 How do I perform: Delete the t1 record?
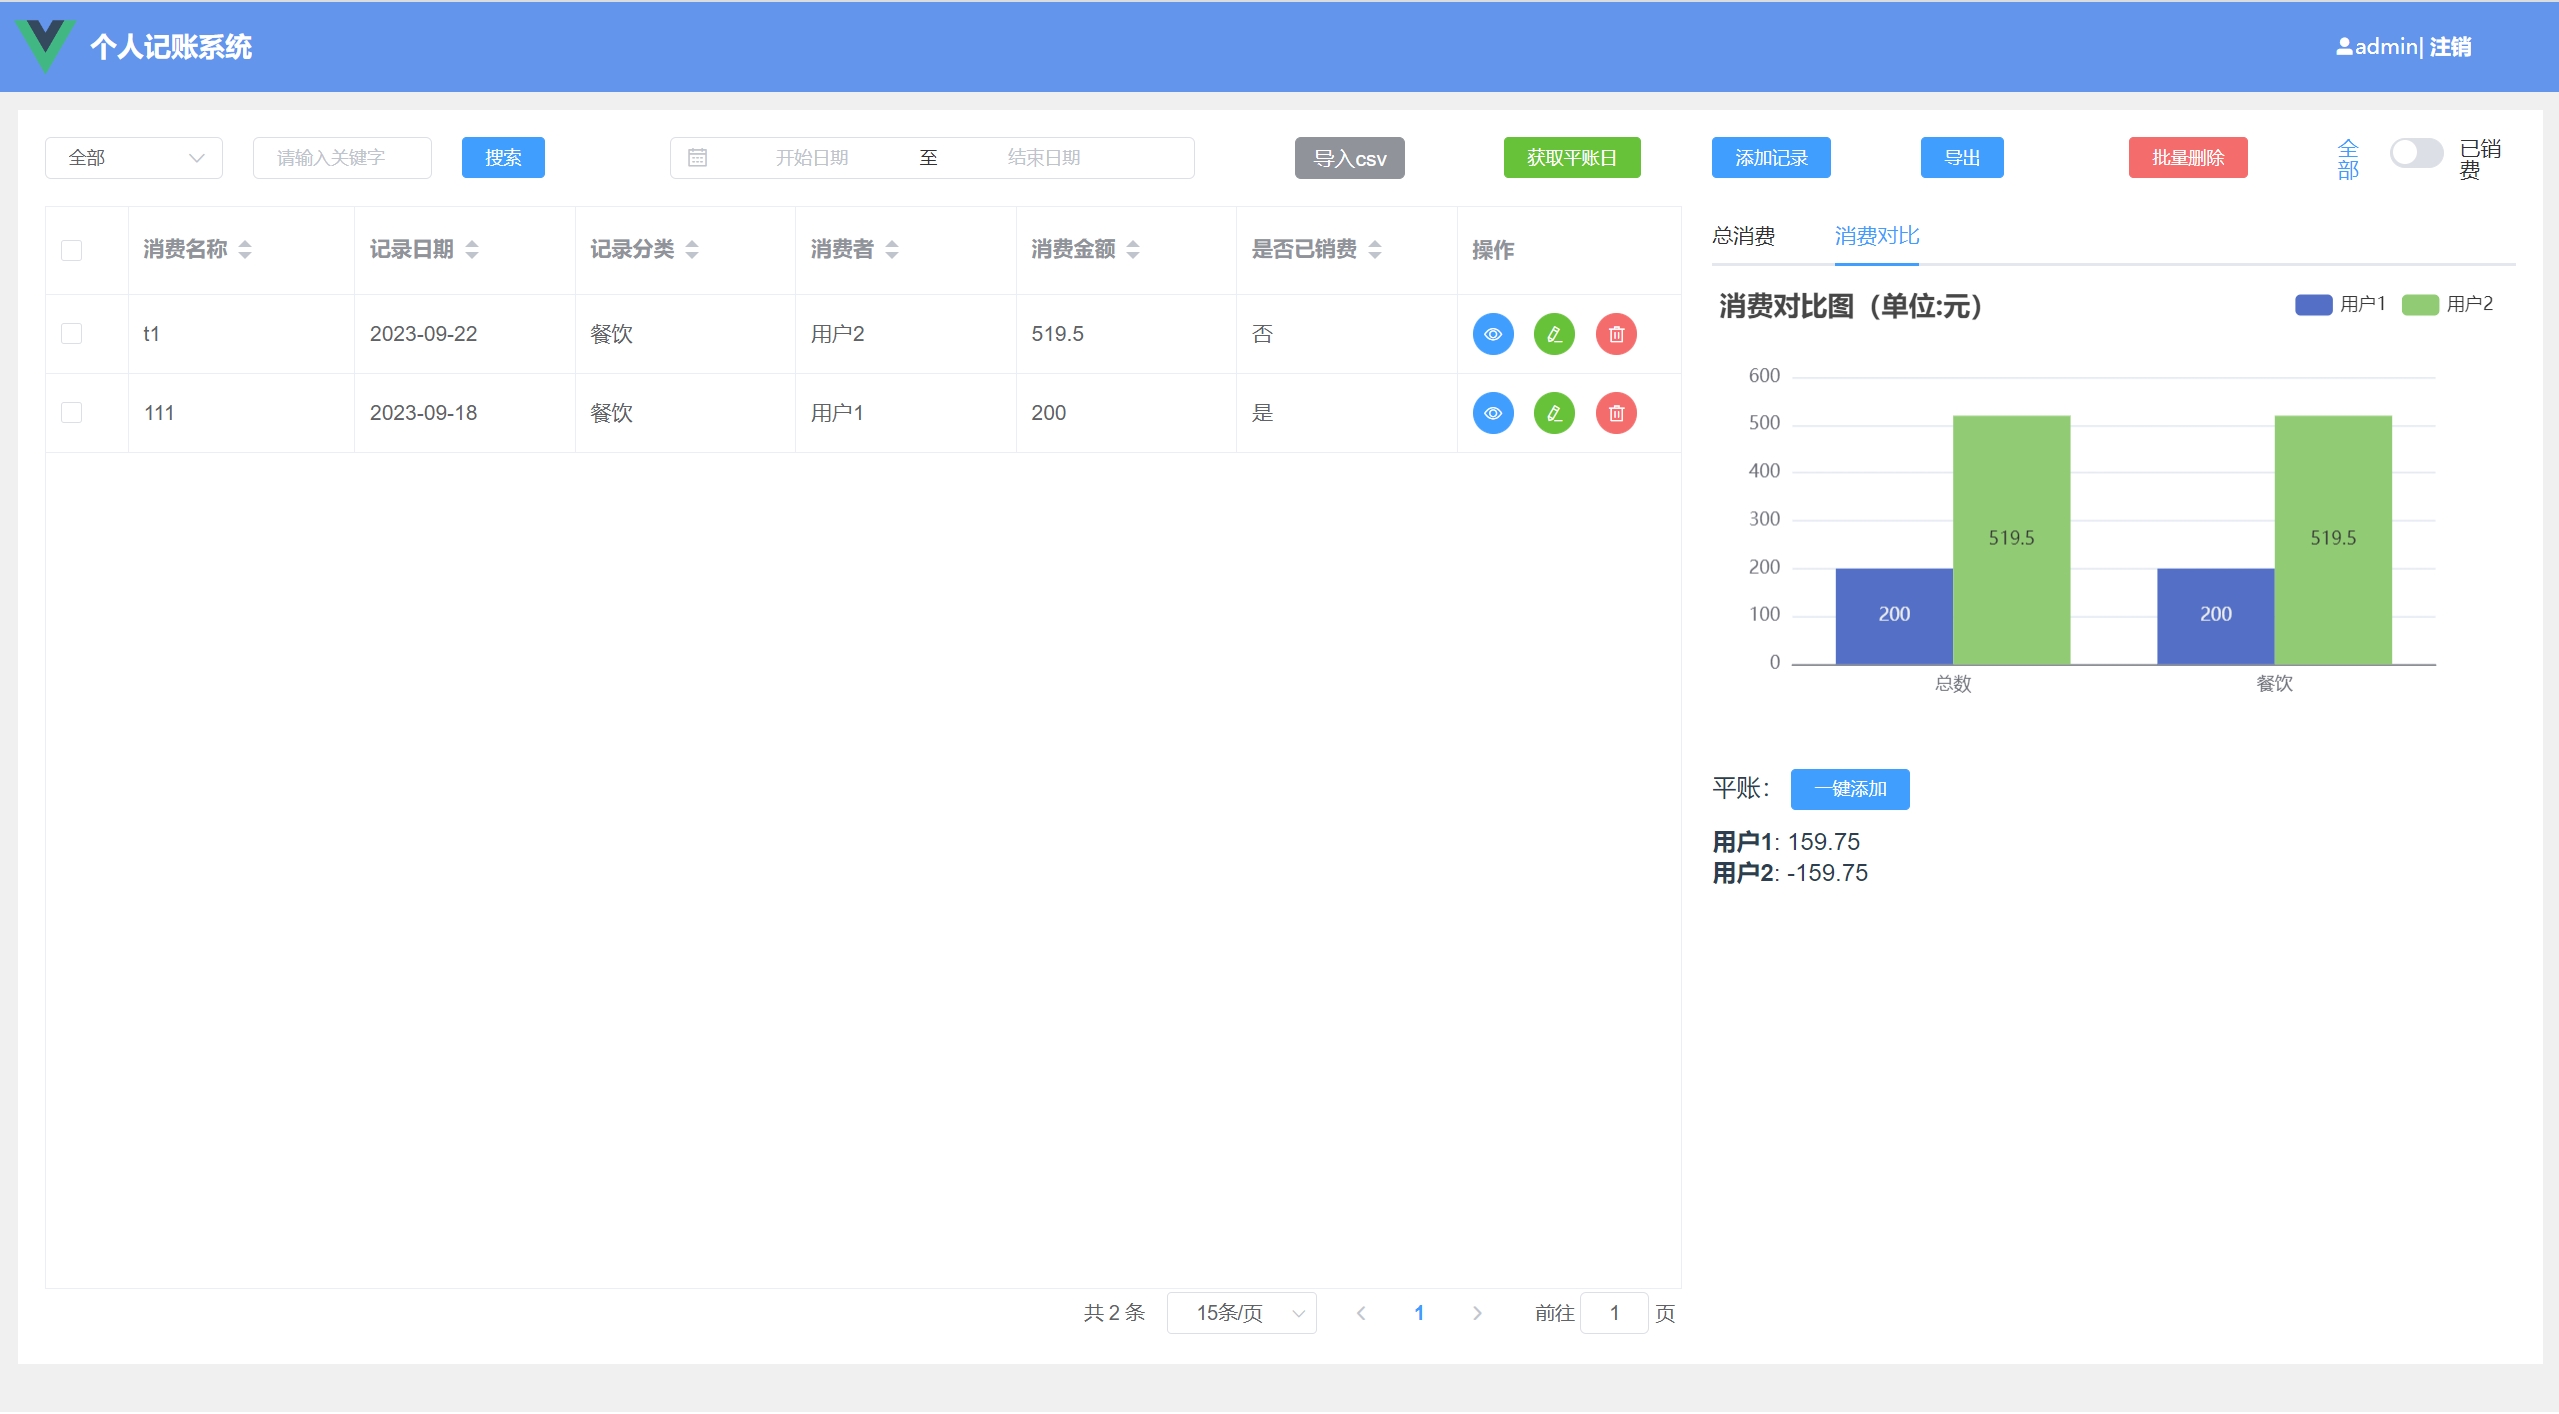1616,334
